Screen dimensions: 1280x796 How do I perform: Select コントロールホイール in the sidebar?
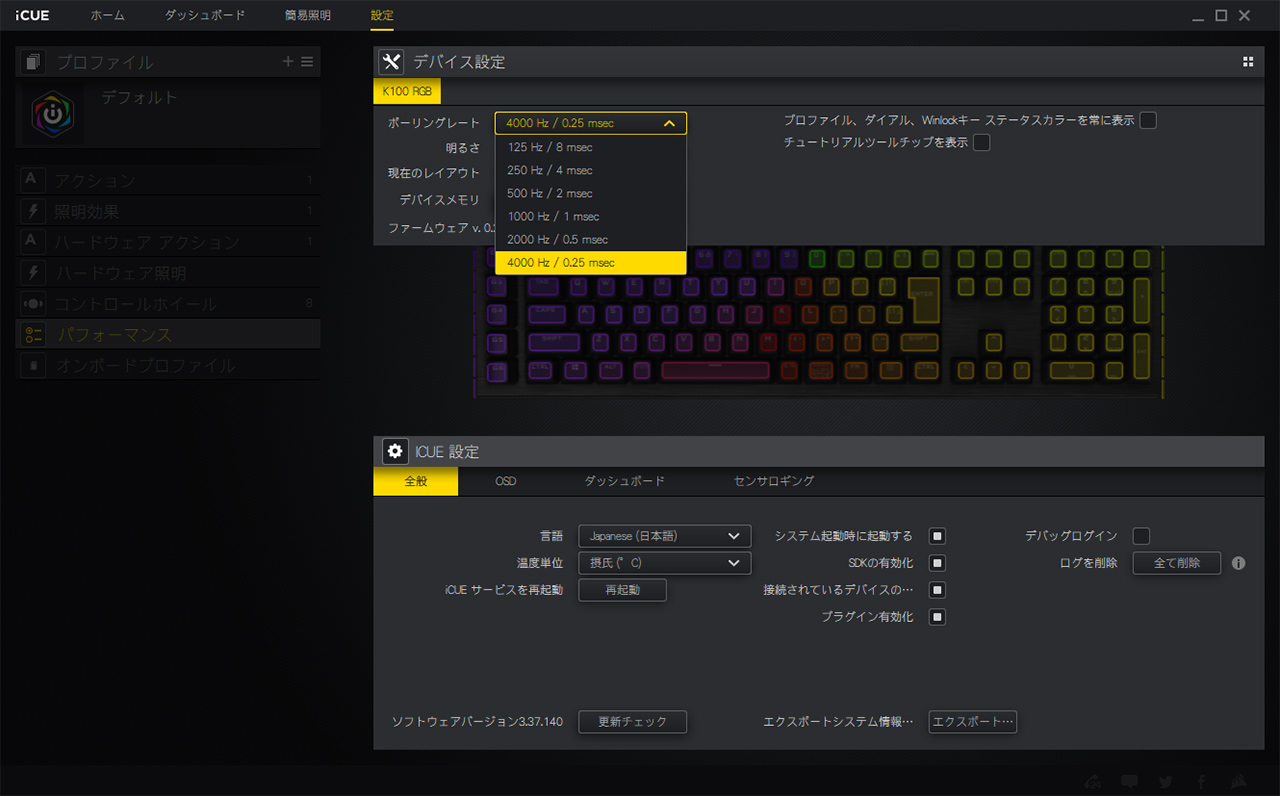168,304
